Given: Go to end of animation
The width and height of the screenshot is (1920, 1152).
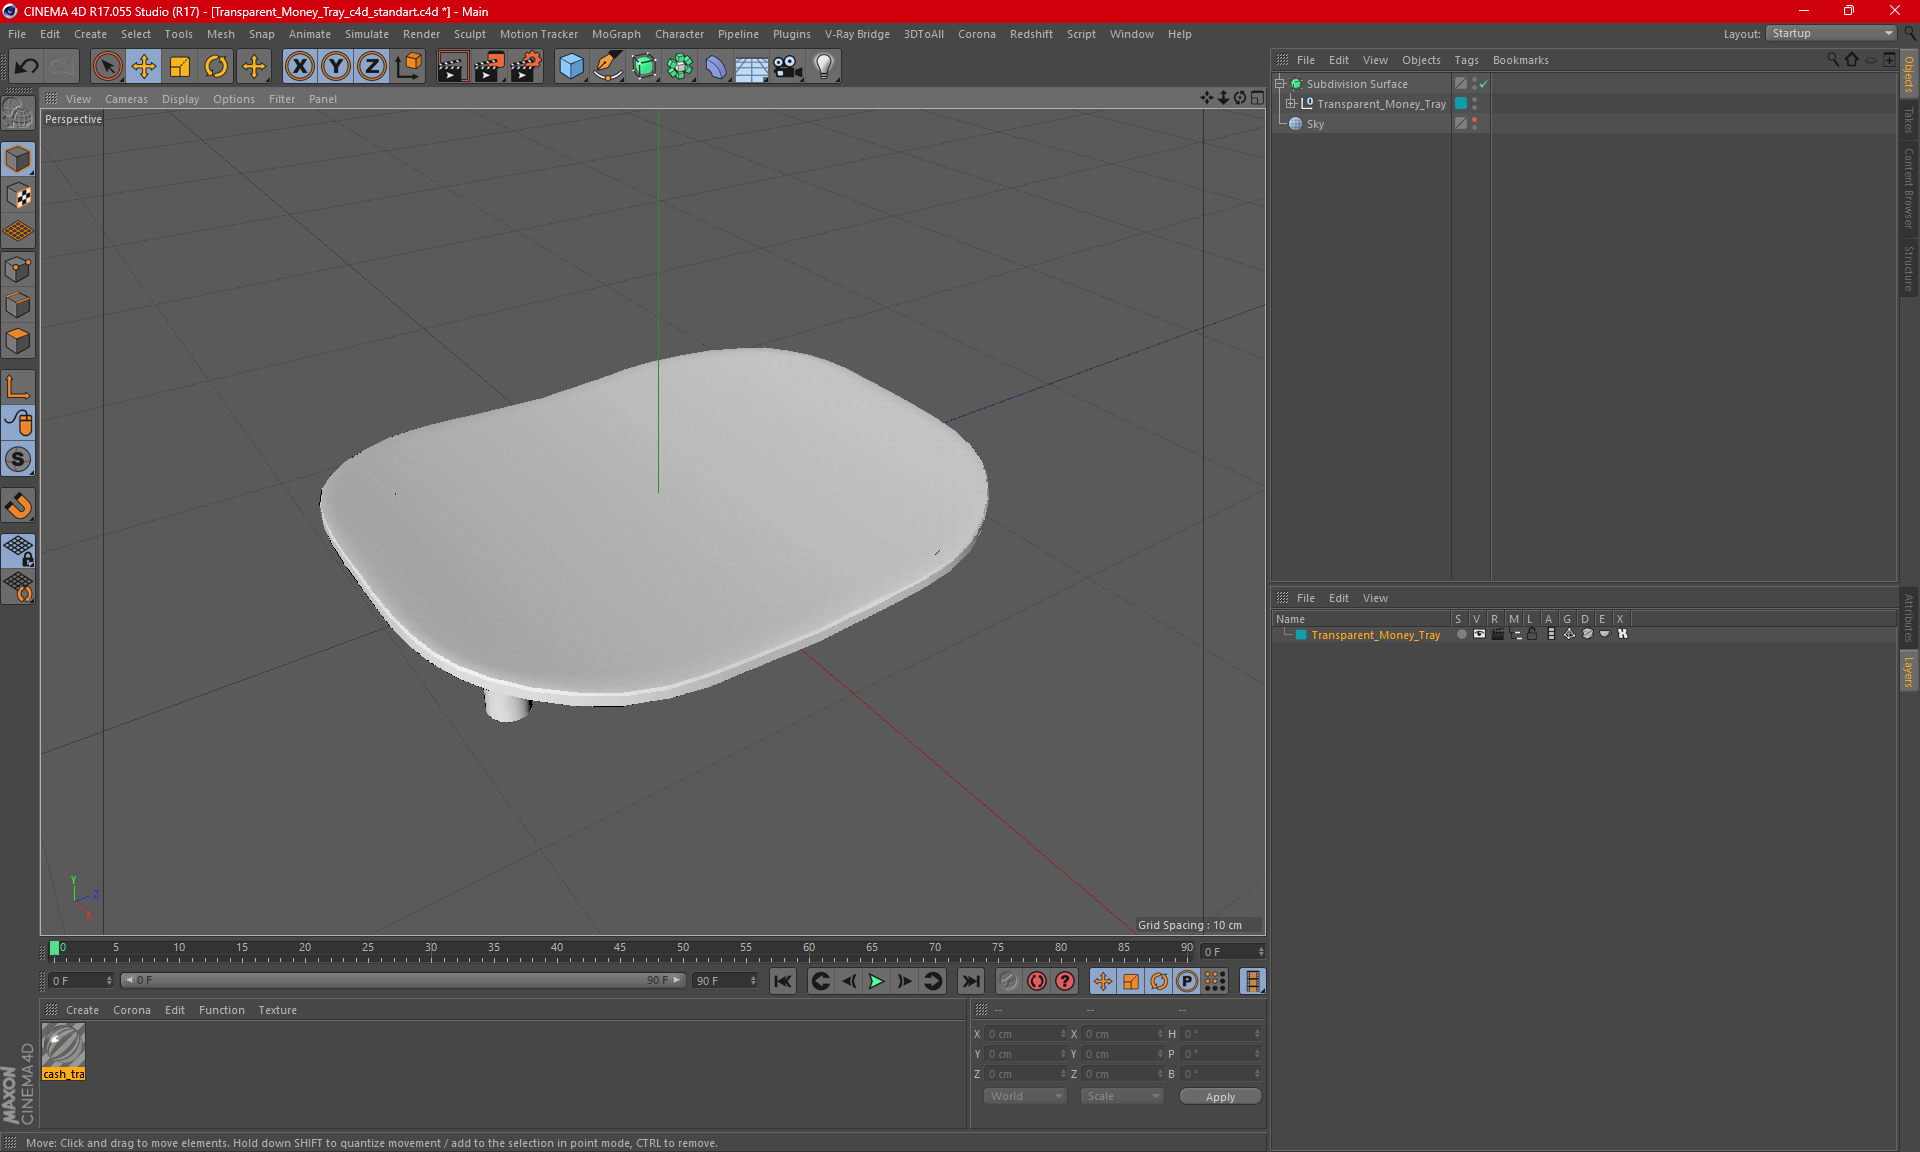Looking at the screenshot, I should [x=970, y=981].
